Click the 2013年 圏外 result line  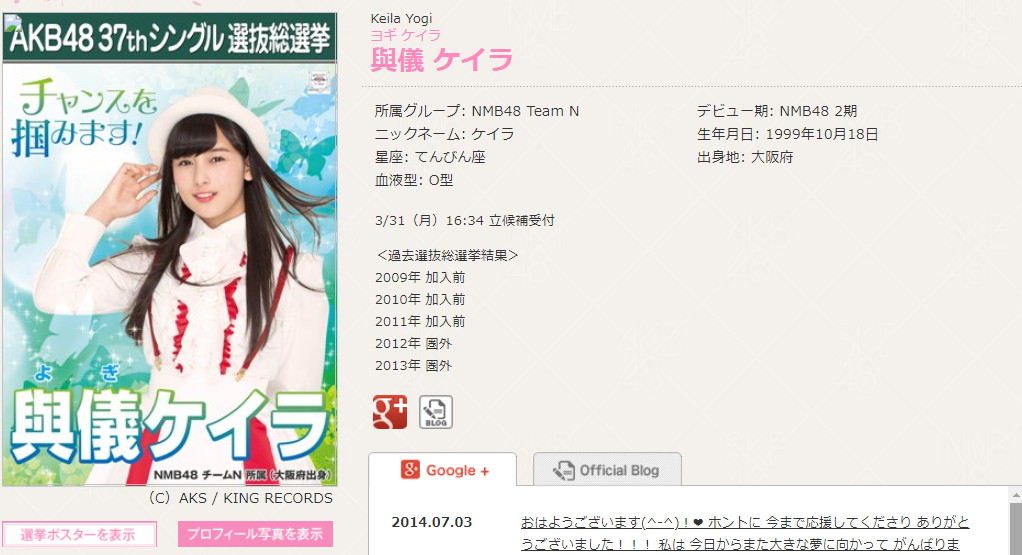tap(413, 365)
